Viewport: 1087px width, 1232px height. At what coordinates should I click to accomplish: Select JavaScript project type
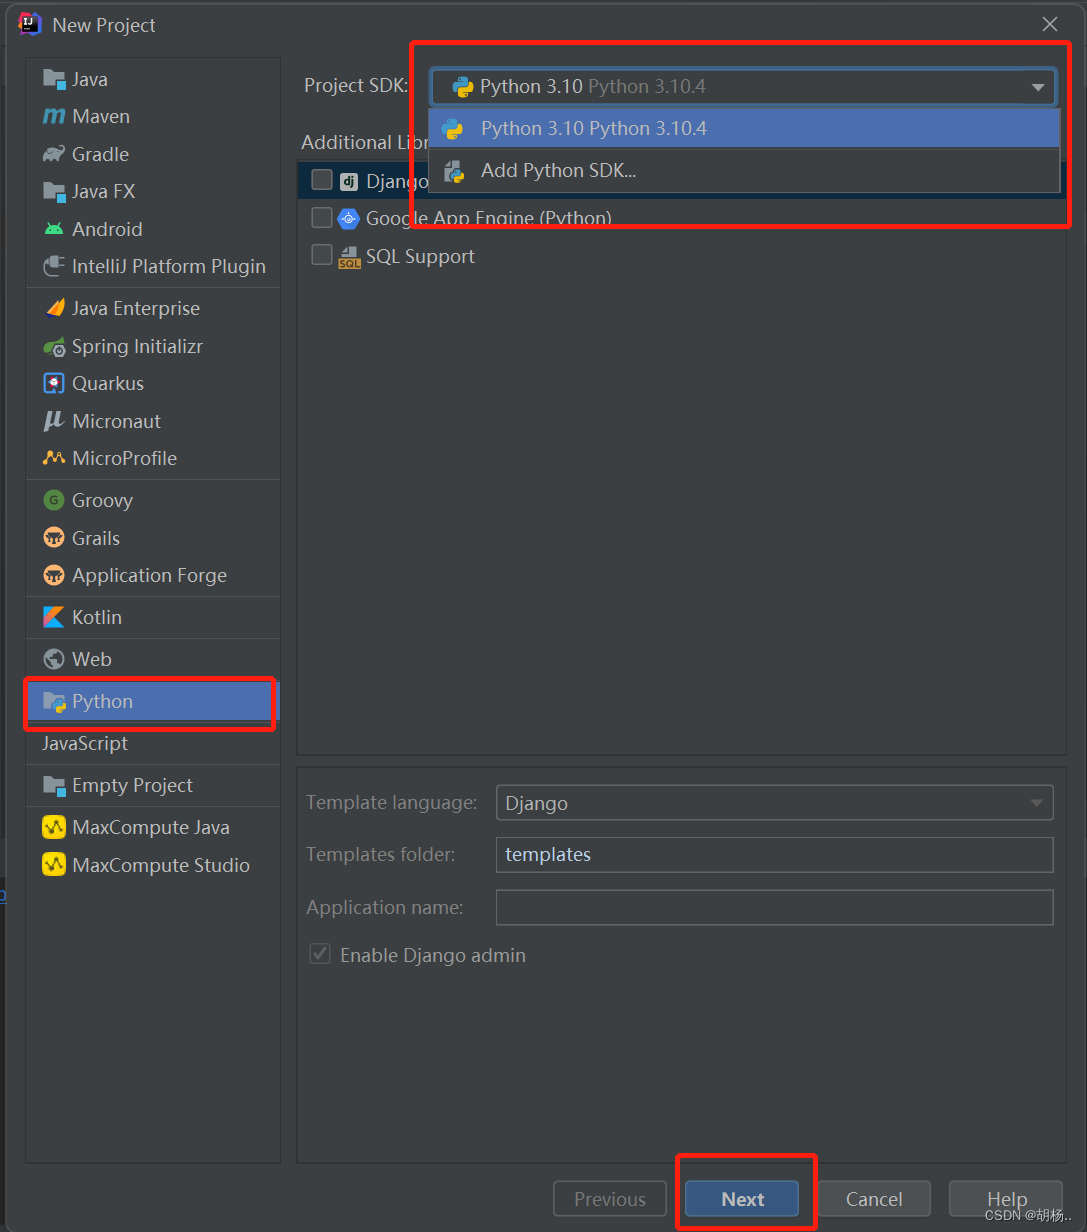point(85,743)
